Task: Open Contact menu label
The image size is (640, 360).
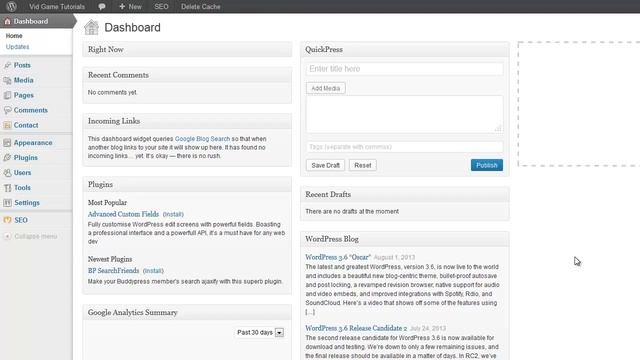Action: pyautogui.click(x=26, y=125)
